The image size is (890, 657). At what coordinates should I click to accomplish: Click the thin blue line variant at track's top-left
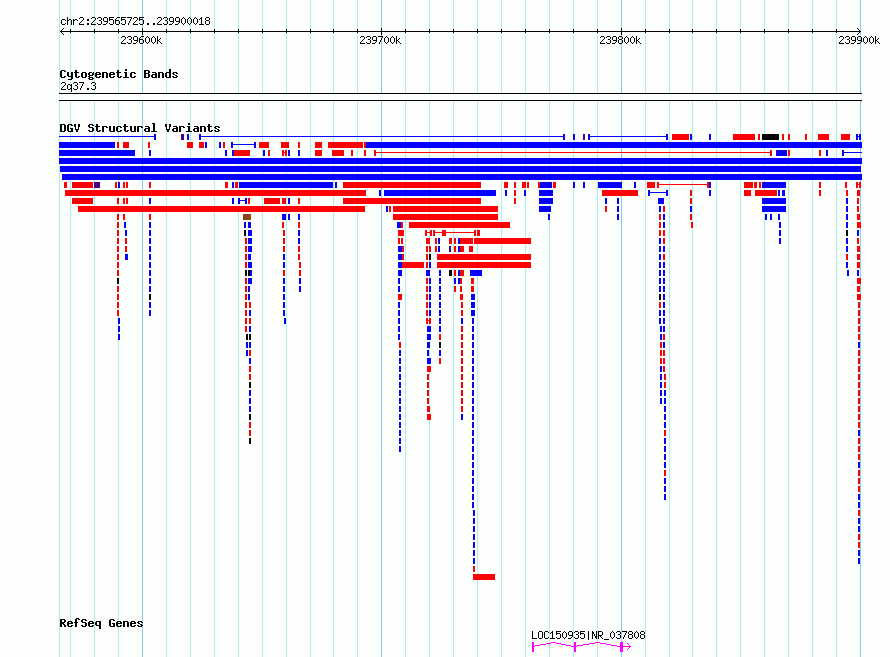coord(107,137)
